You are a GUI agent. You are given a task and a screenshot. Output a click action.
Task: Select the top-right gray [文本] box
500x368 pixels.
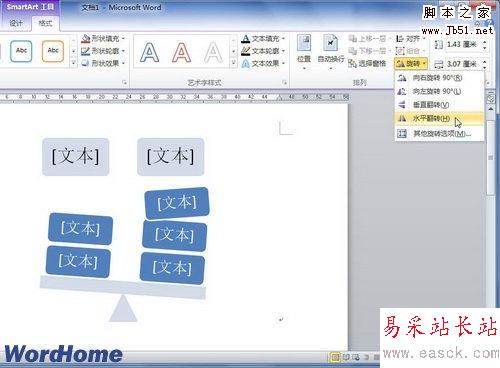171,157
